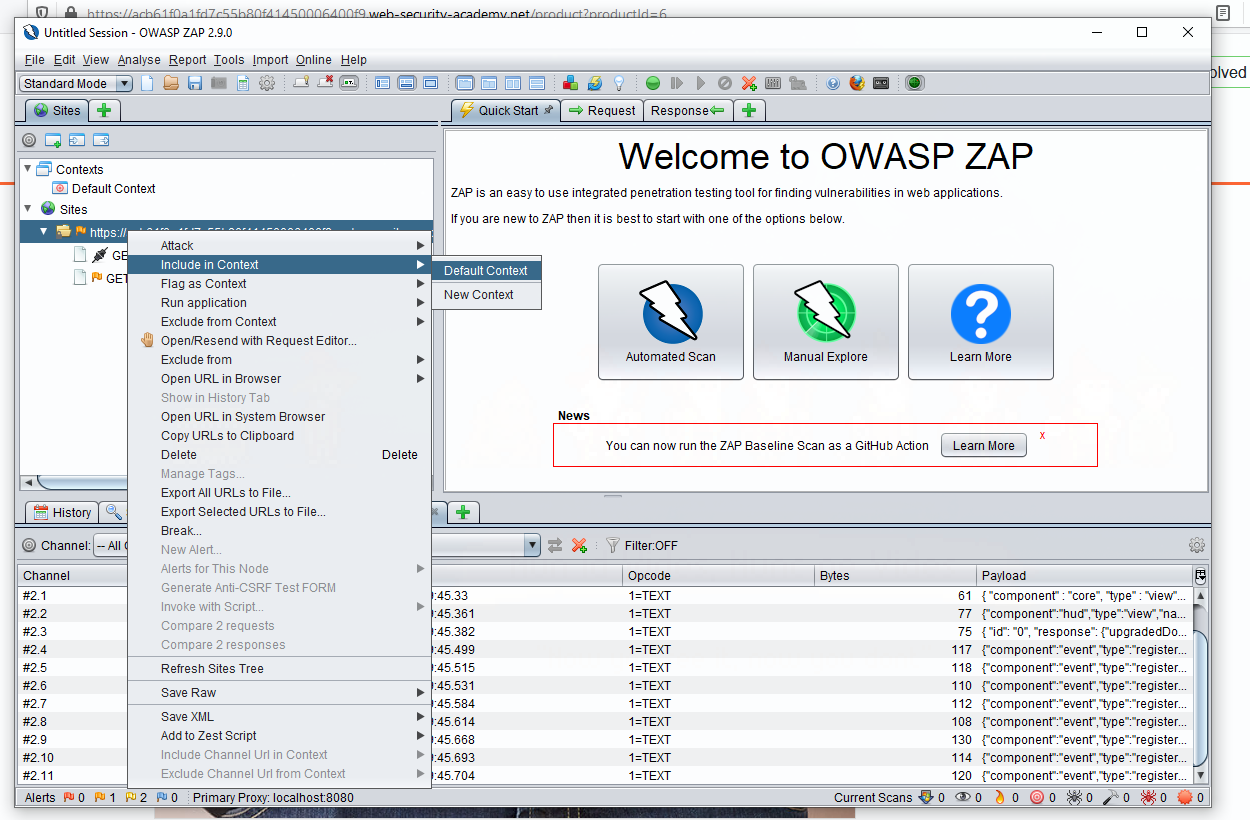Click the Manual Explore button

click(x=826, y=322)
